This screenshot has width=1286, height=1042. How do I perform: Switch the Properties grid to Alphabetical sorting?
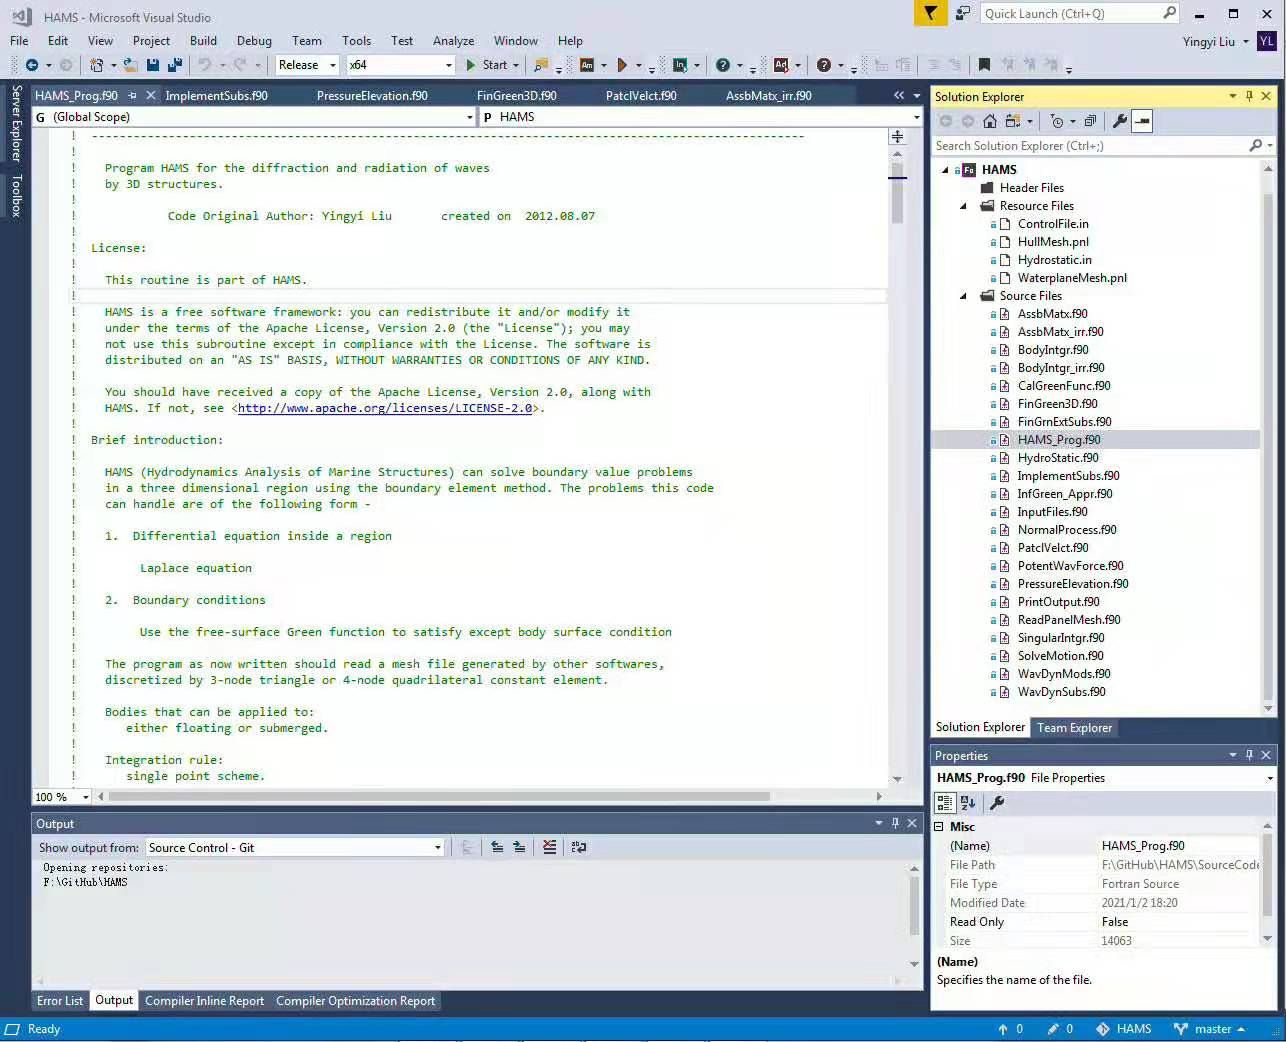968,802
